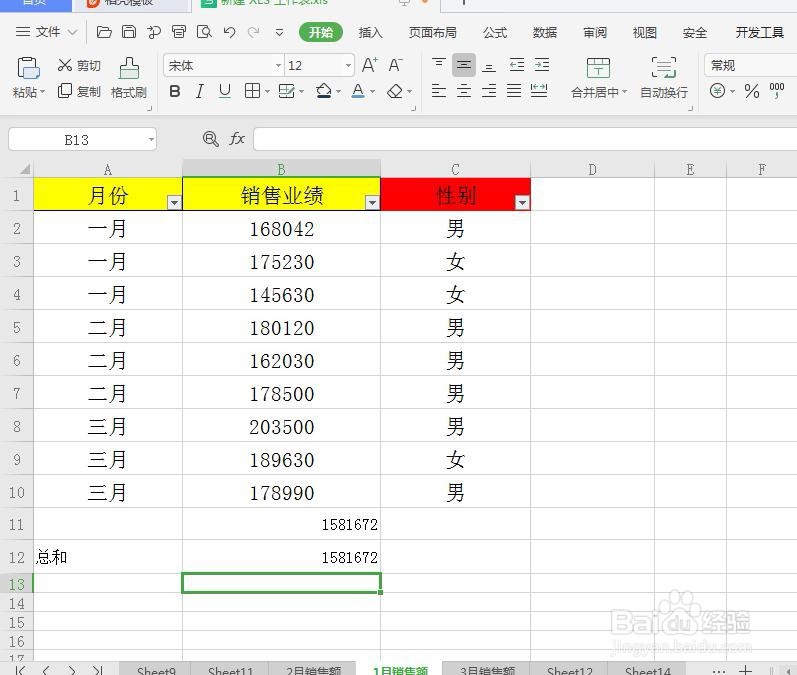This screenshot has height=675, width=797.
Task: Decrease font size with A- icon
Action: click(x=395, y=65)
